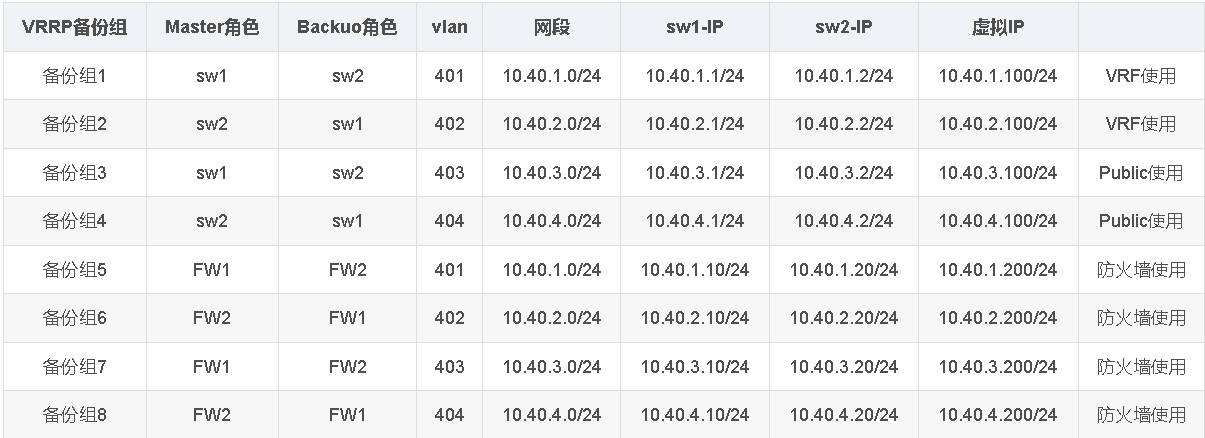Click the 10.40.2.20/24 cell
The height and width of the screenshot is (438, 1205).
[844, 318]
